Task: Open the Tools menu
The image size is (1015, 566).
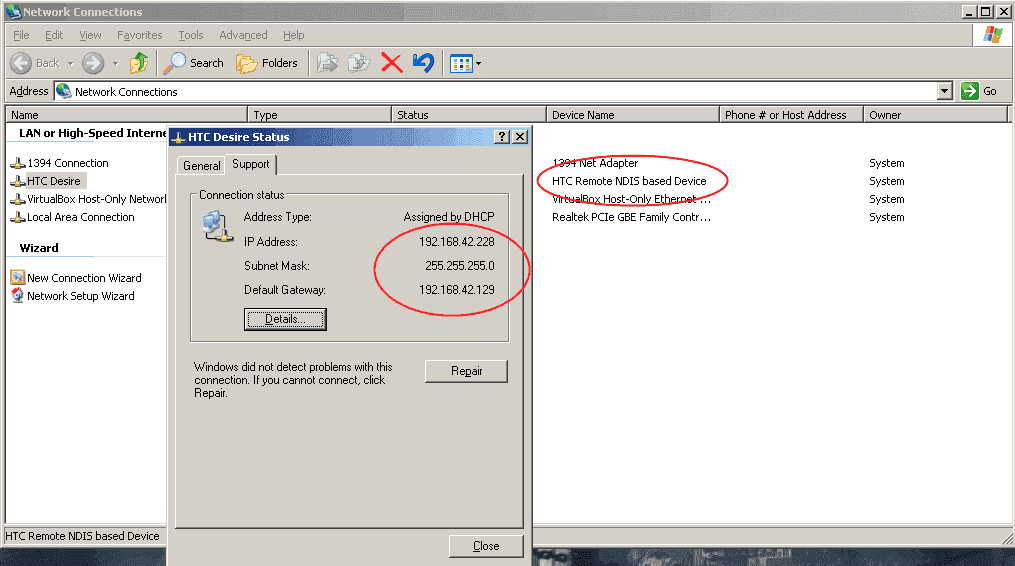Action: tap(191, 35)
